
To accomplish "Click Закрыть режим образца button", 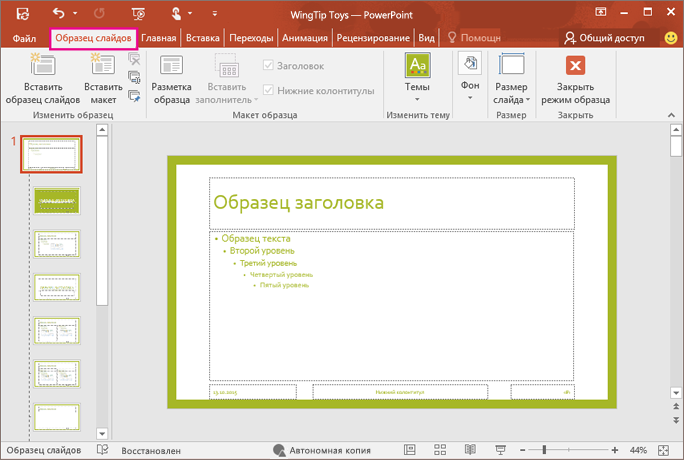I will point(575,80).
